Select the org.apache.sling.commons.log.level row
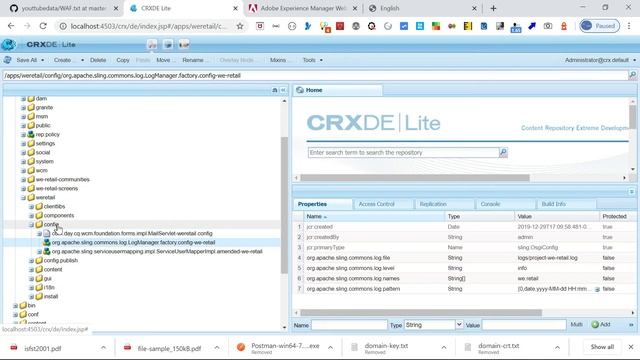This screenshot has width=640, height=360. coord(464,268)
